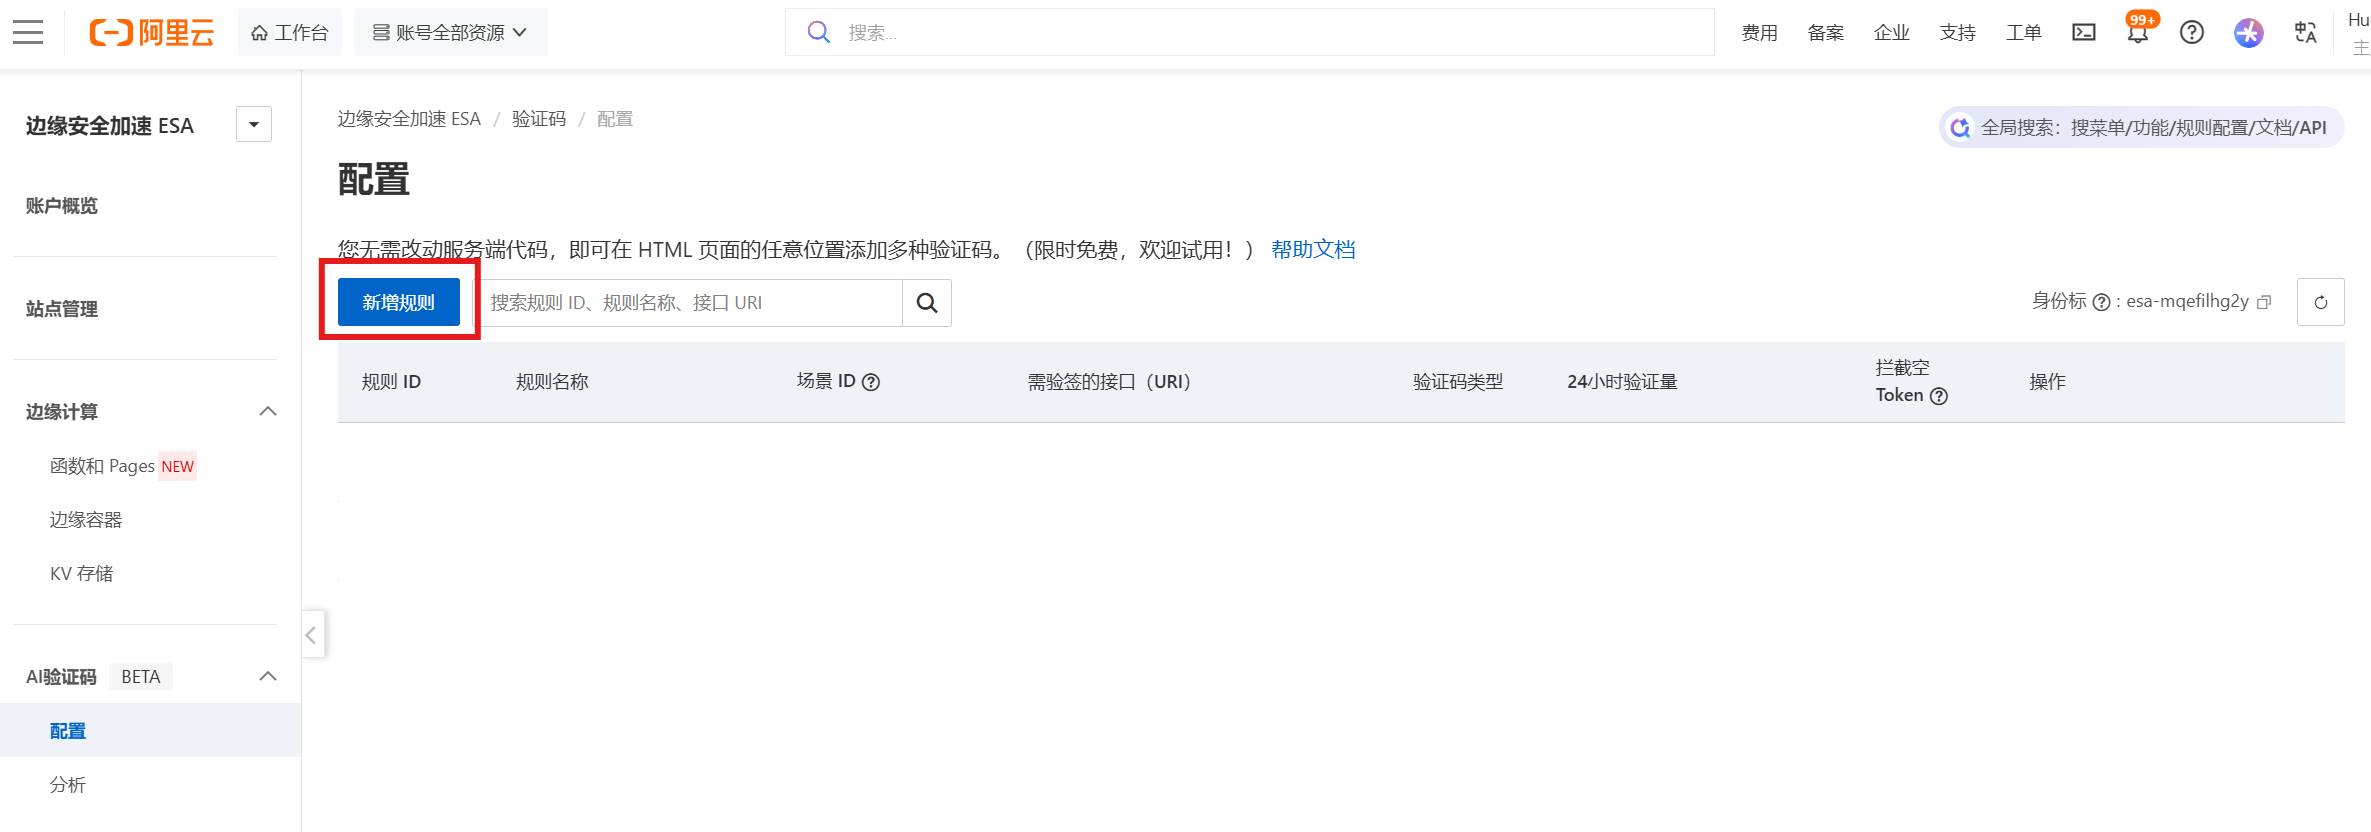
Task: Show help tooltip for 场景 ID
Action: click(x=871, y=382)
